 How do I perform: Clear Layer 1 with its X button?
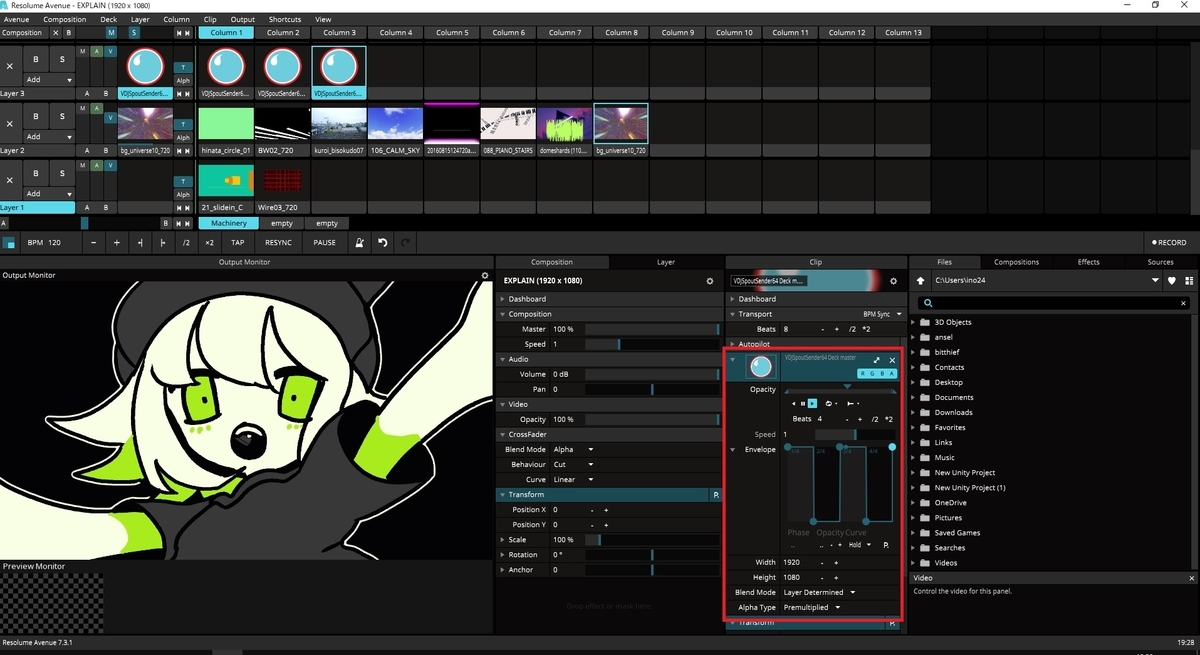[x=10, y=180]
